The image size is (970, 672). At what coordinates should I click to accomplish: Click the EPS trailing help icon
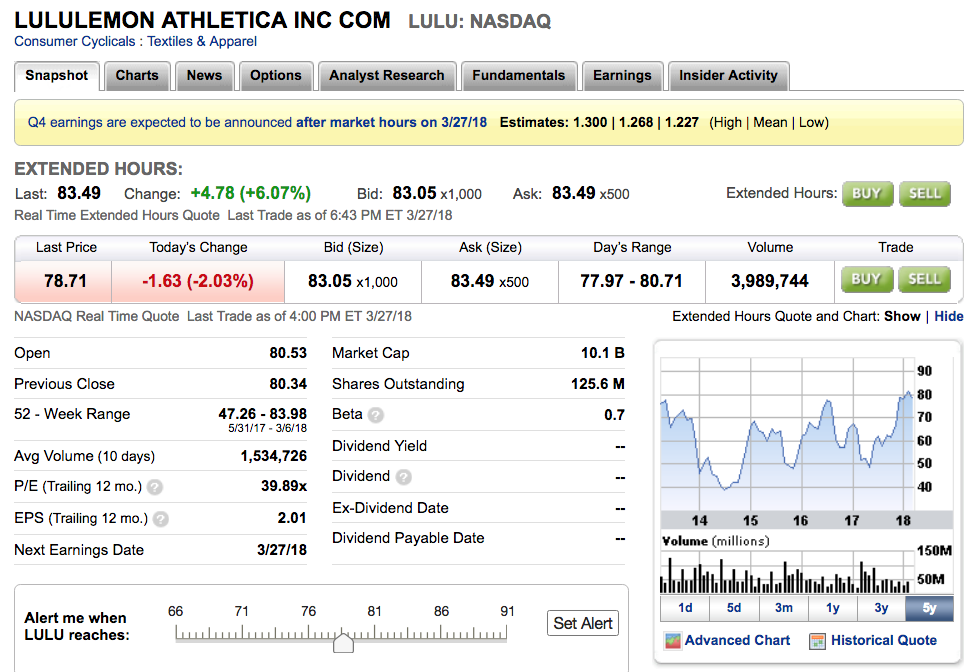160,519
